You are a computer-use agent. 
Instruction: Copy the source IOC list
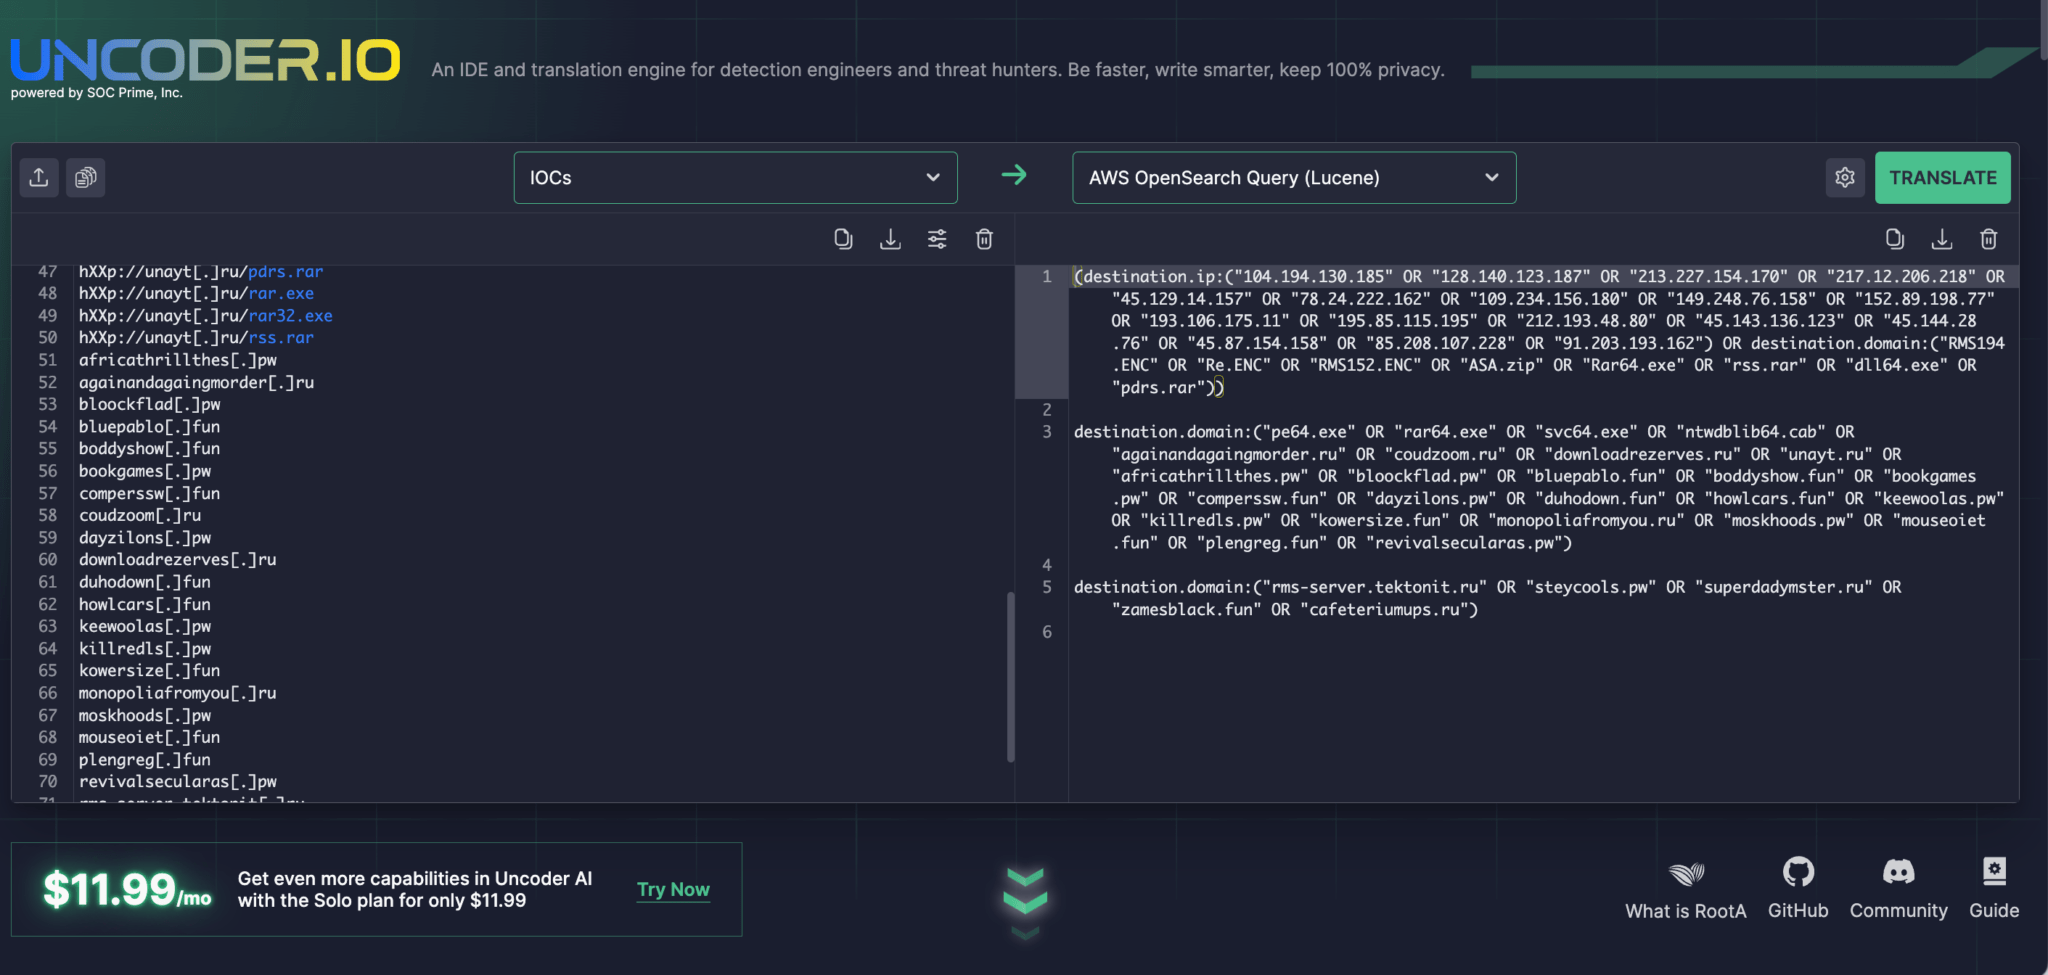tap(843, 239)
